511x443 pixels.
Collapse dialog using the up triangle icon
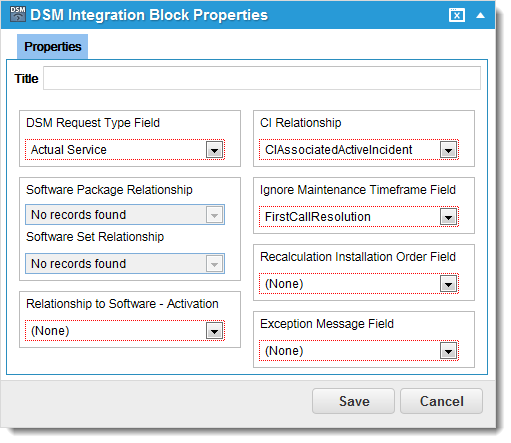(x=480, y=15)
